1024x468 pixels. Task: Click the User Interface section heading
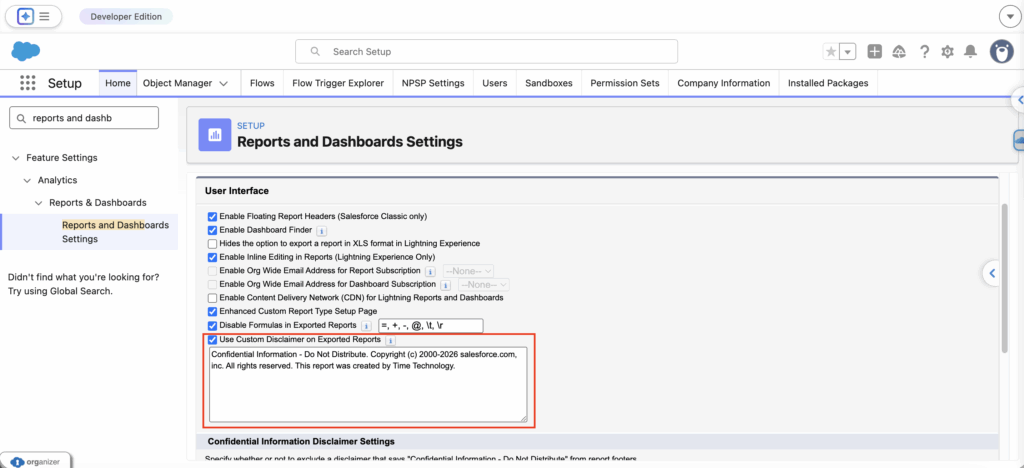tap(237, 191)
